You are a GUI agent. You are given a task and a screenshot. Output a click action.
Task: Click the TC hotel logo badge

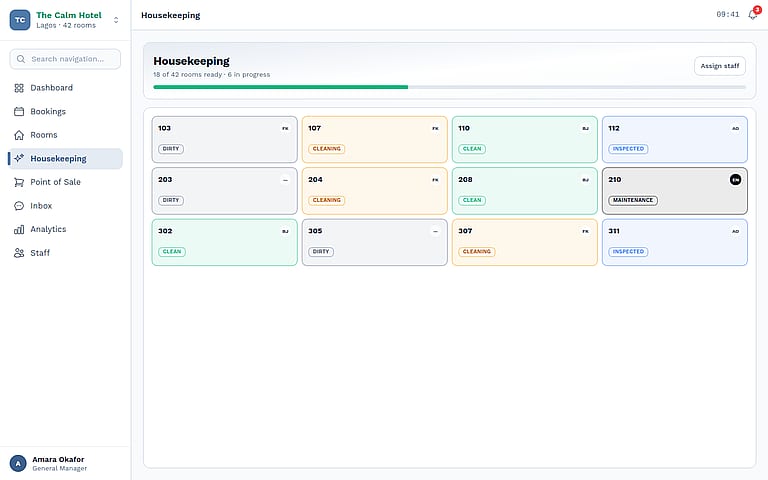[x=20, y=20]
